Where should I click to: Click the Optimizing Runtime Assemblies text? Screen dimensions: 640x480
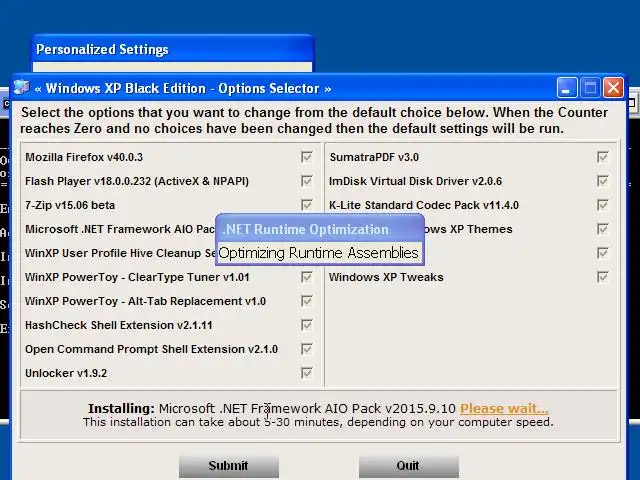point(318,253)
